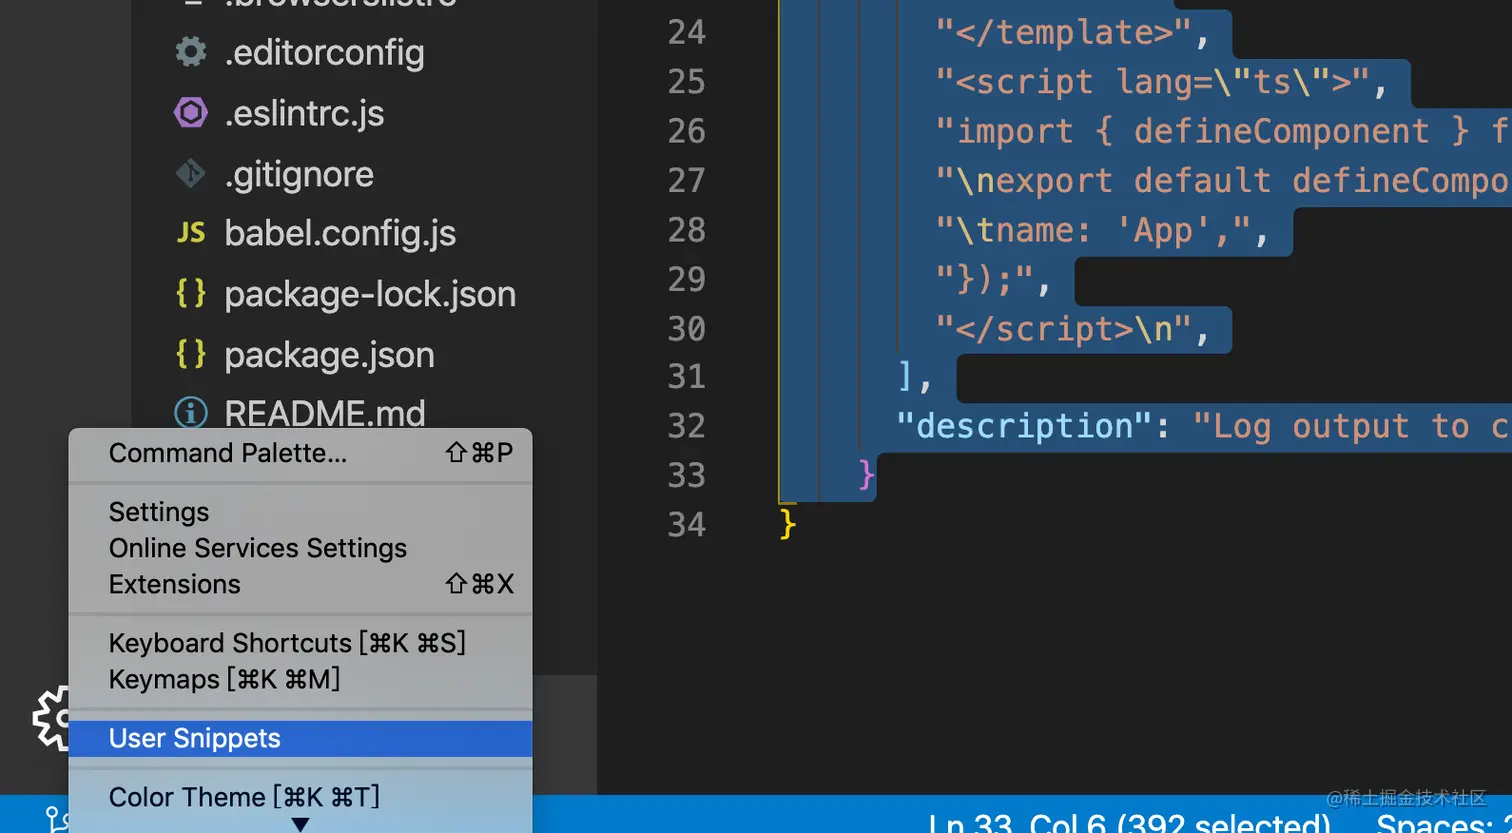Open Command Palette from the menu
Screen dimensions: 1512x833
pos(228,453)
